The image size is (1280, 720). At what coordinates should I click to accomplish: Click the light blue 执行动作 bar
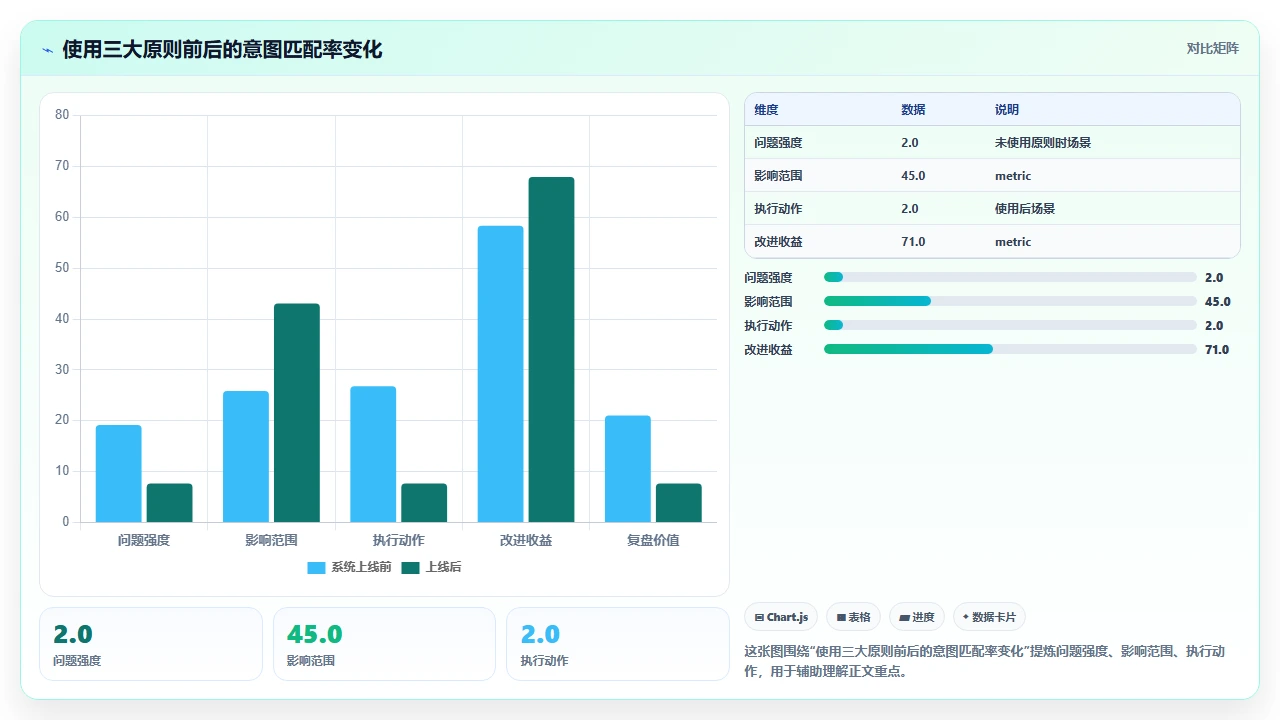pyautogui.click(x=373, y=454)
